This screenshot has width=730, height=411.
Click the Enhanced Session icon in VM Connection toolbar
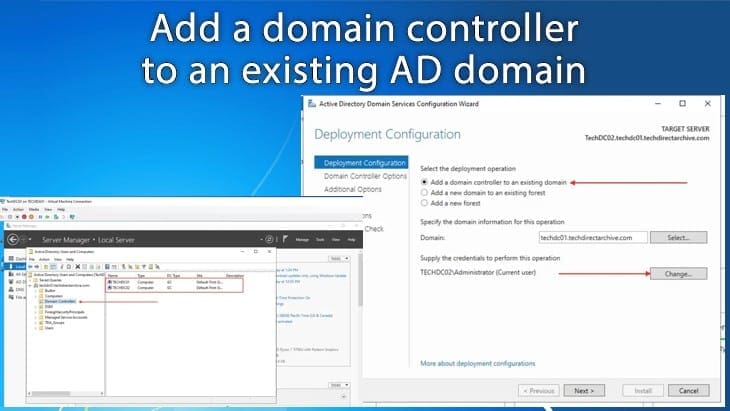(72, 217)
